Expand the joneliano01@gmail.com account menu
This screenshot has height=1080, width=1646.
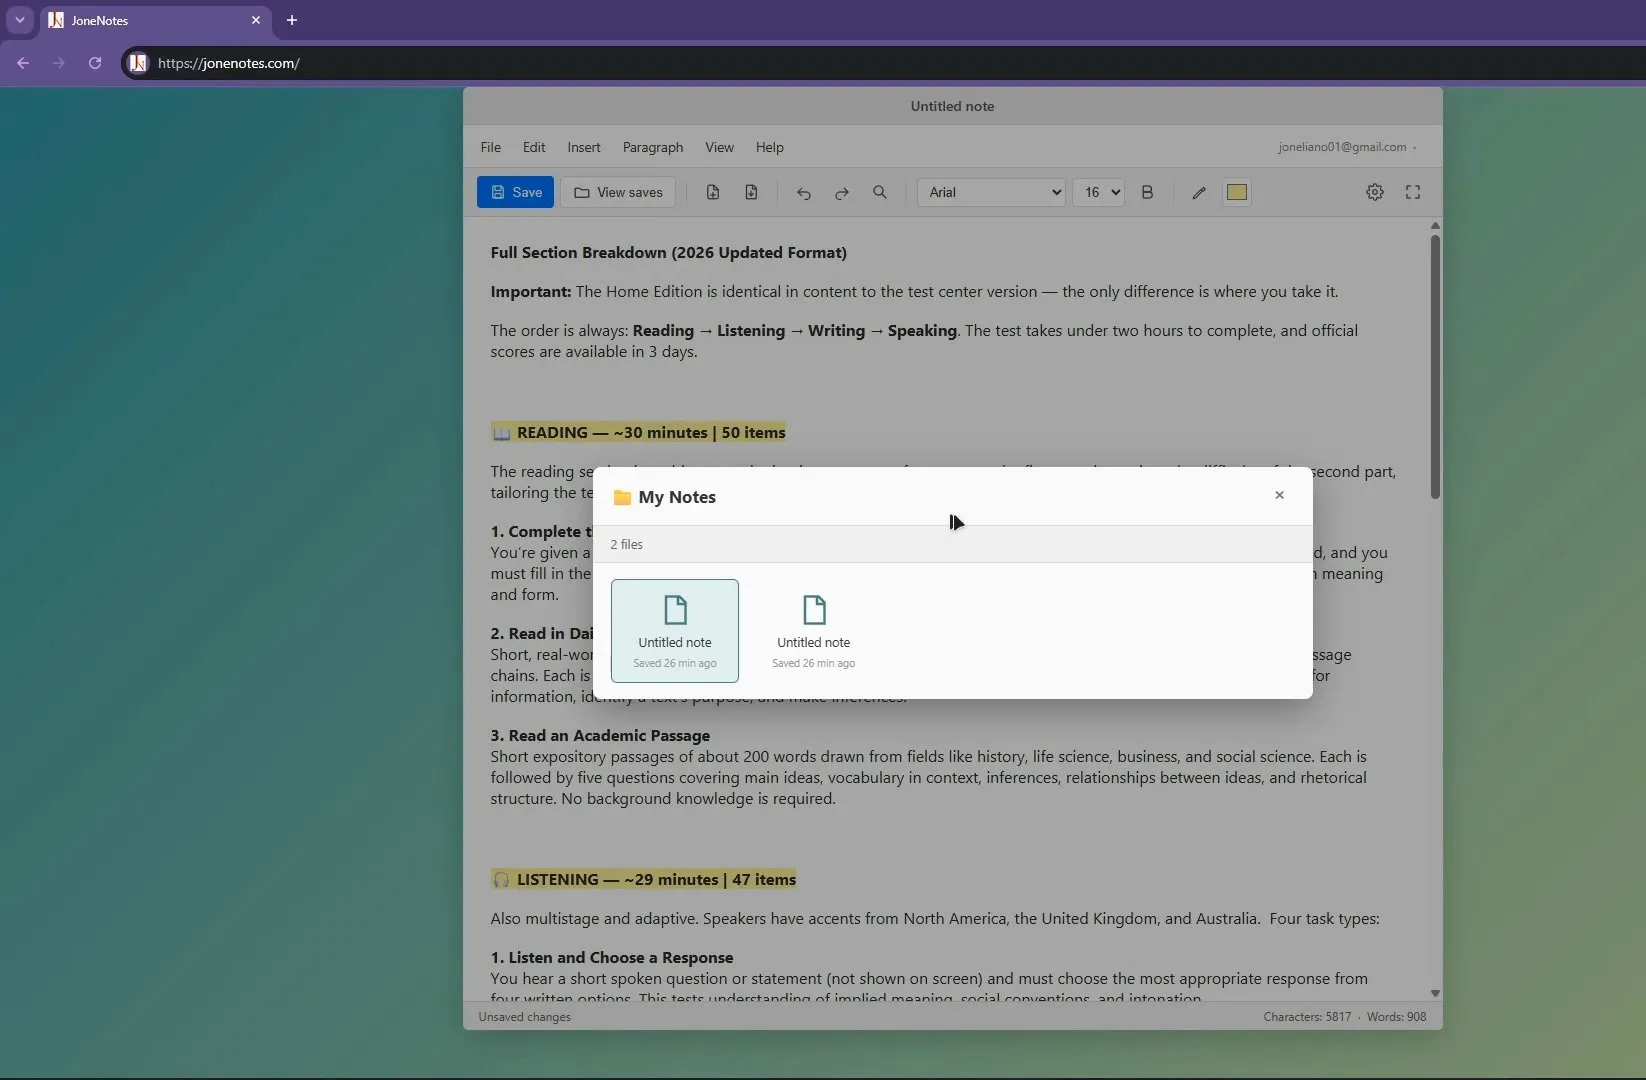1347,147
